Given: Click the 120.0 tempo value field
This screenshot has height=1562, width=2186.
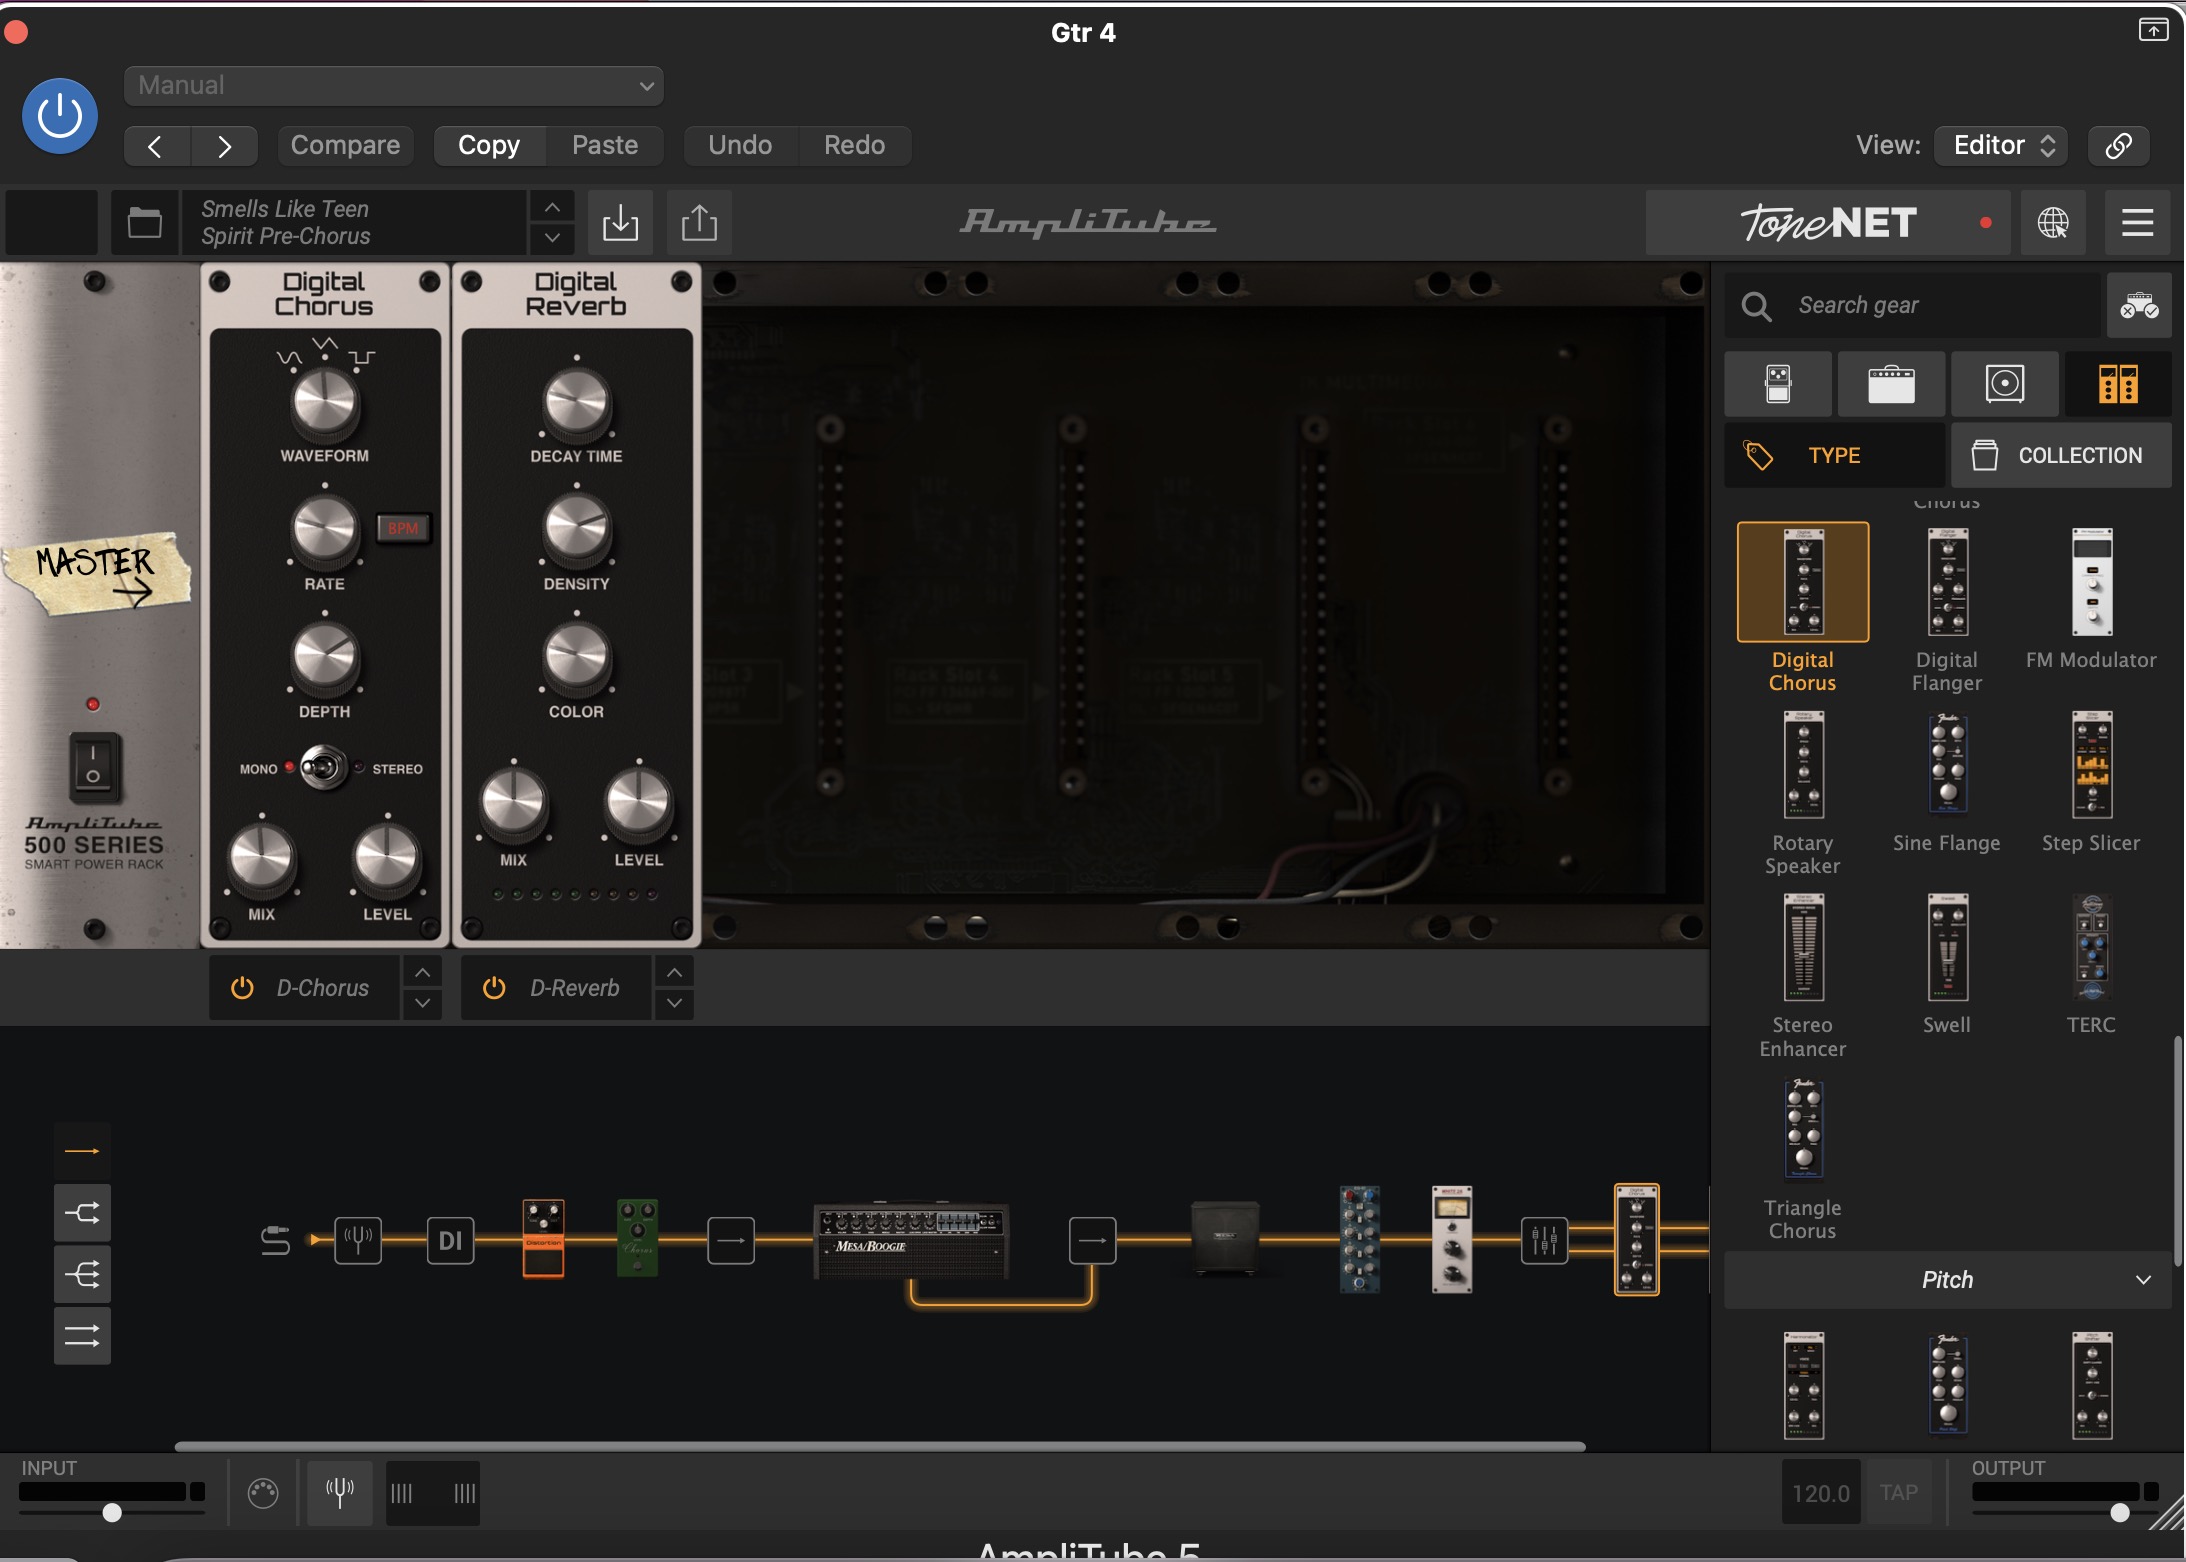Looking at the screenshot, I should click(1821, 1493).
